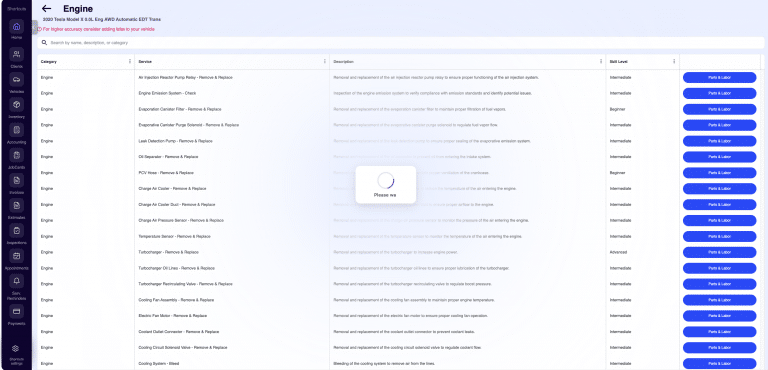The image size is (768, 370).
Task: Open the Accounting sidebar icon
Action: pyautogui.click(x=16, y=130)
